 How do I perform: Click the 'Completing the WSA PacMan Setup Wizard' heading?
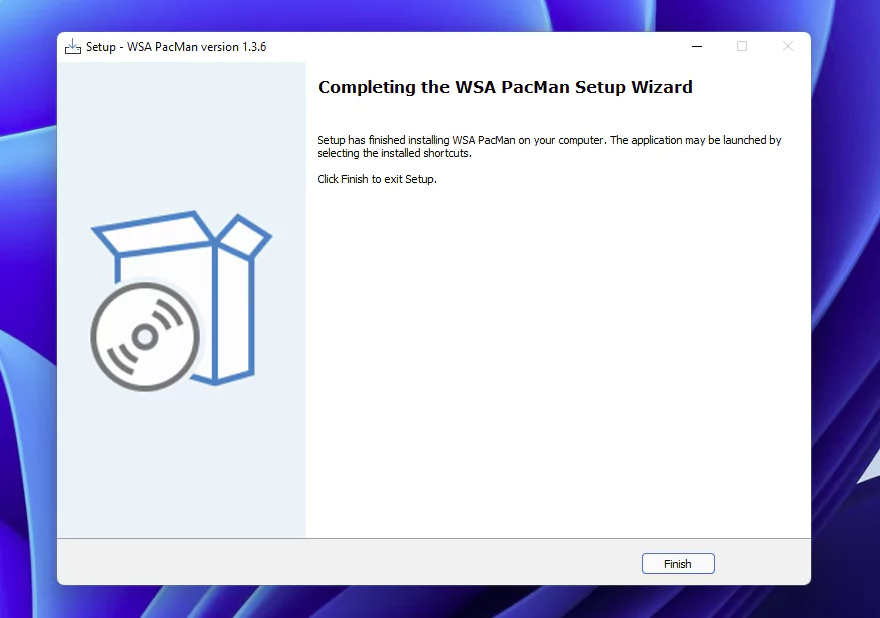click(505, 87)
